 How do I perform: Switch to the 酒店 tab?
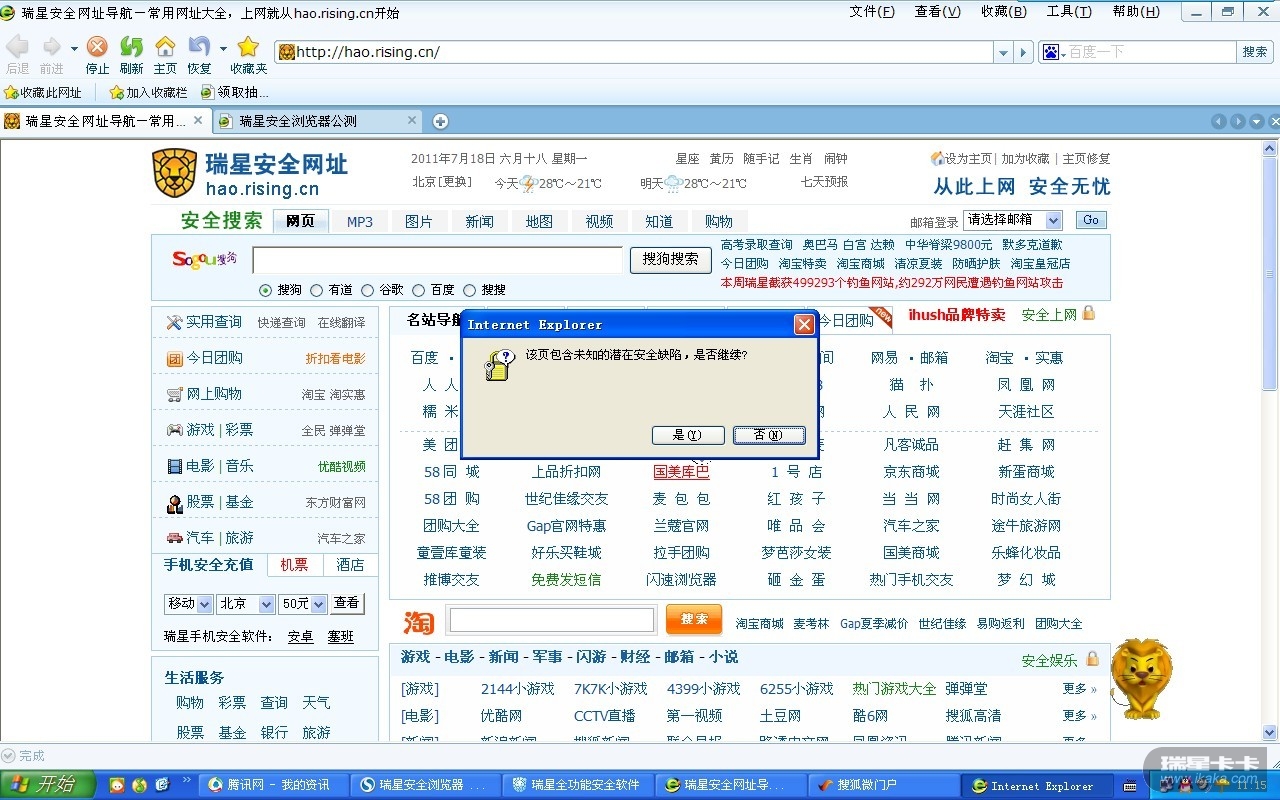350,565
